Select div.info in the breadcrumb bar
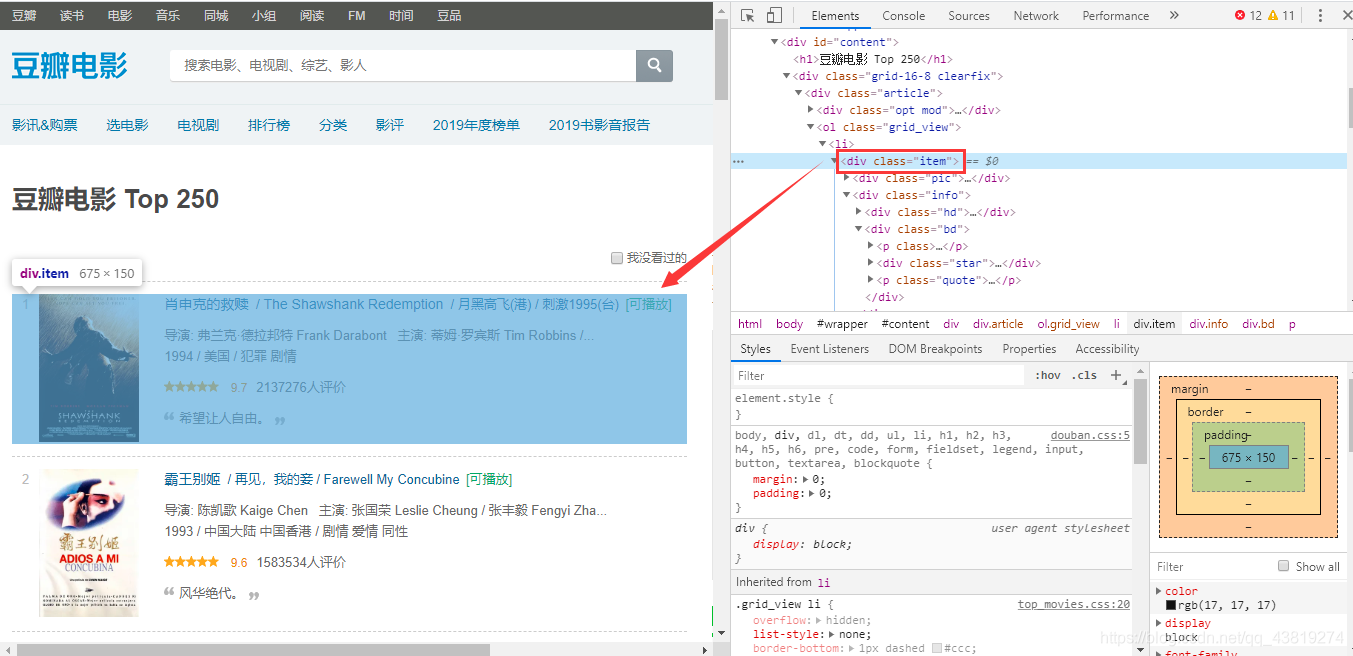This screenshot has height=656, width=1353. point(1209,324)
